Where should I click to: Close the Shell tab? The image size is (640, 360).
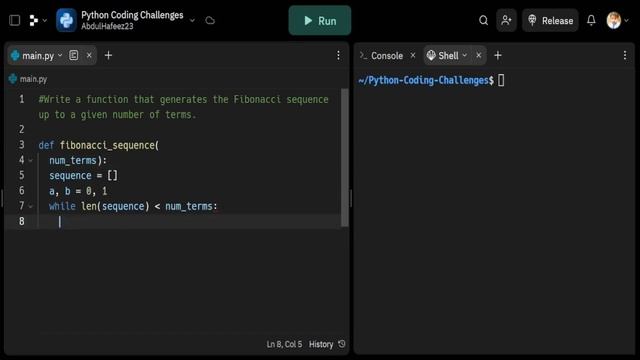coord(478,55)
